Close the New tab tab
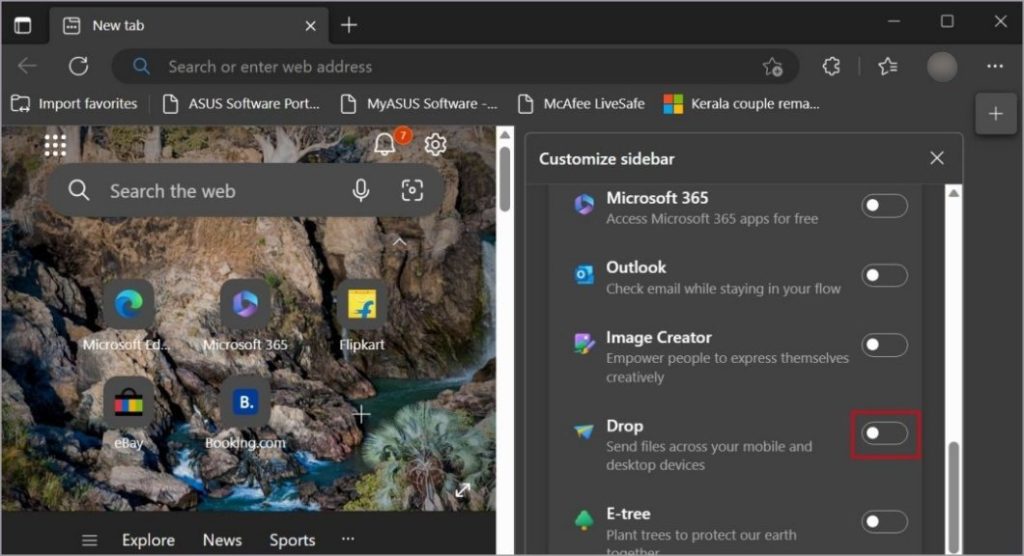 [x=310, y=26]
